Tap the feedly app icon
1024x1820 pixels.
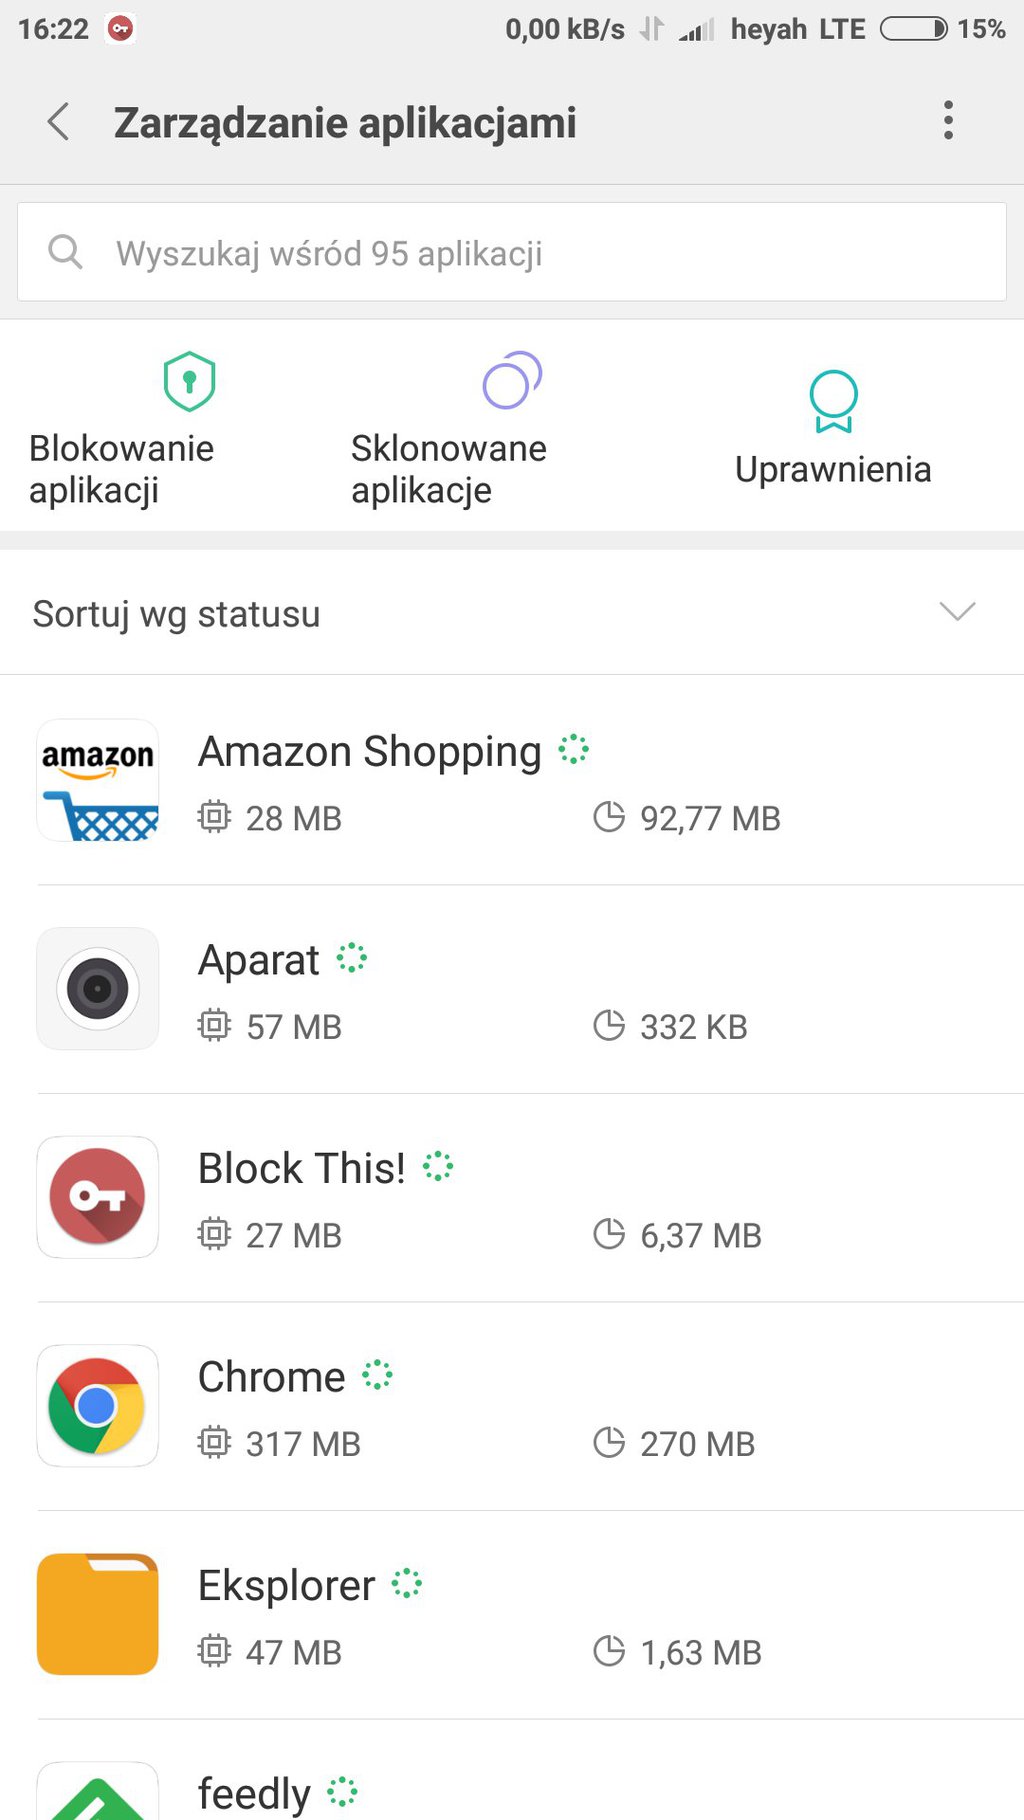pos(98,1795)
